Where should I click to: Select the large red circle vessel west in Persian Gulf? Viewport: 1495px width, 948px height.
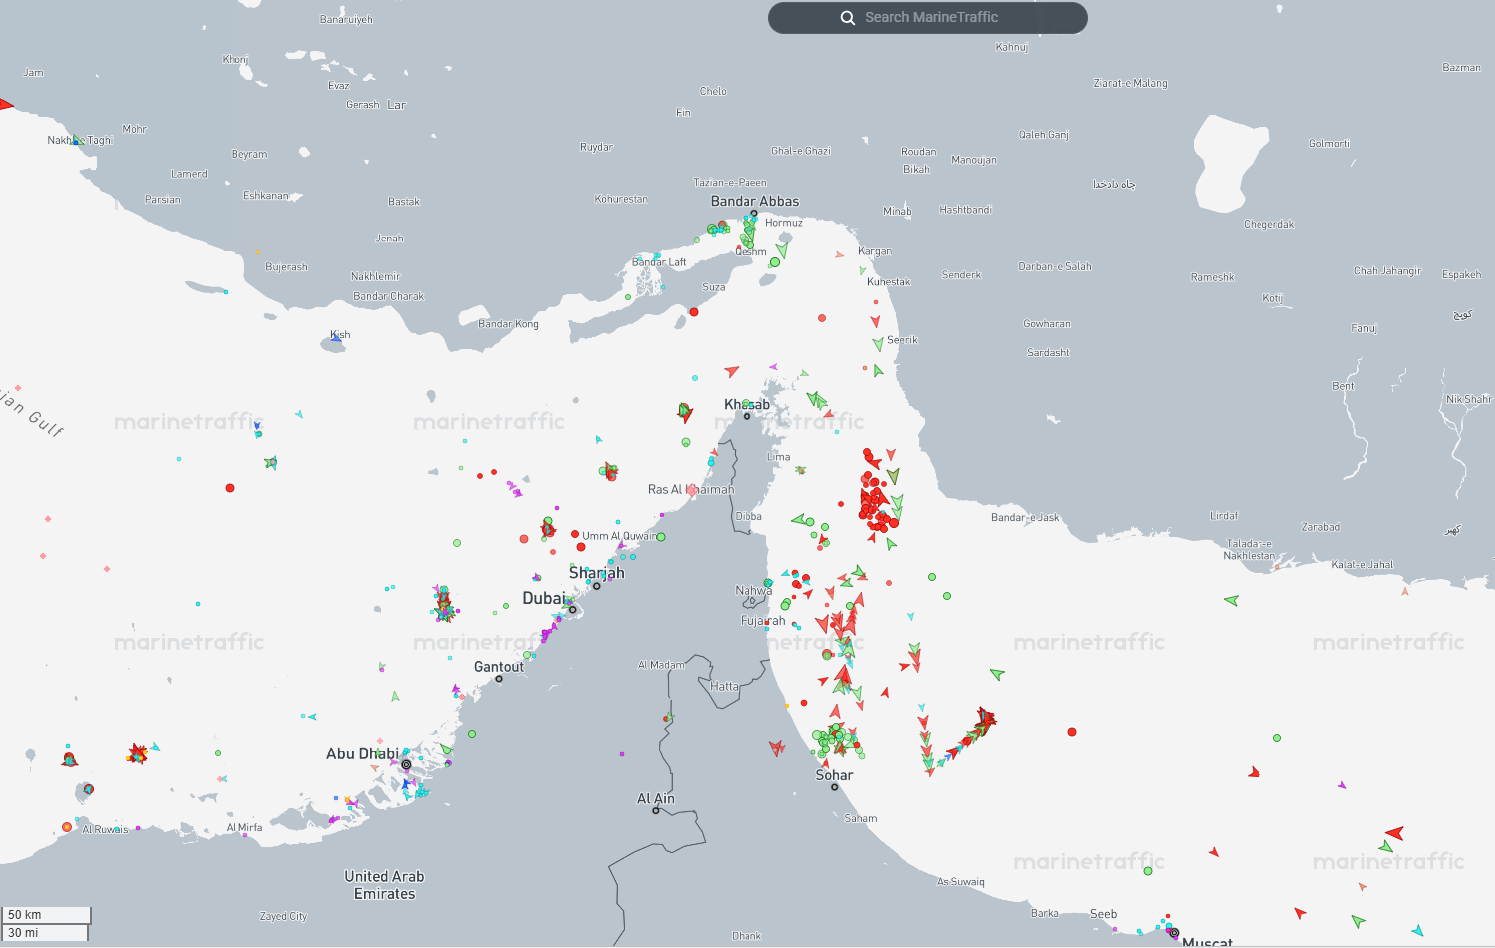coord(230,488)
